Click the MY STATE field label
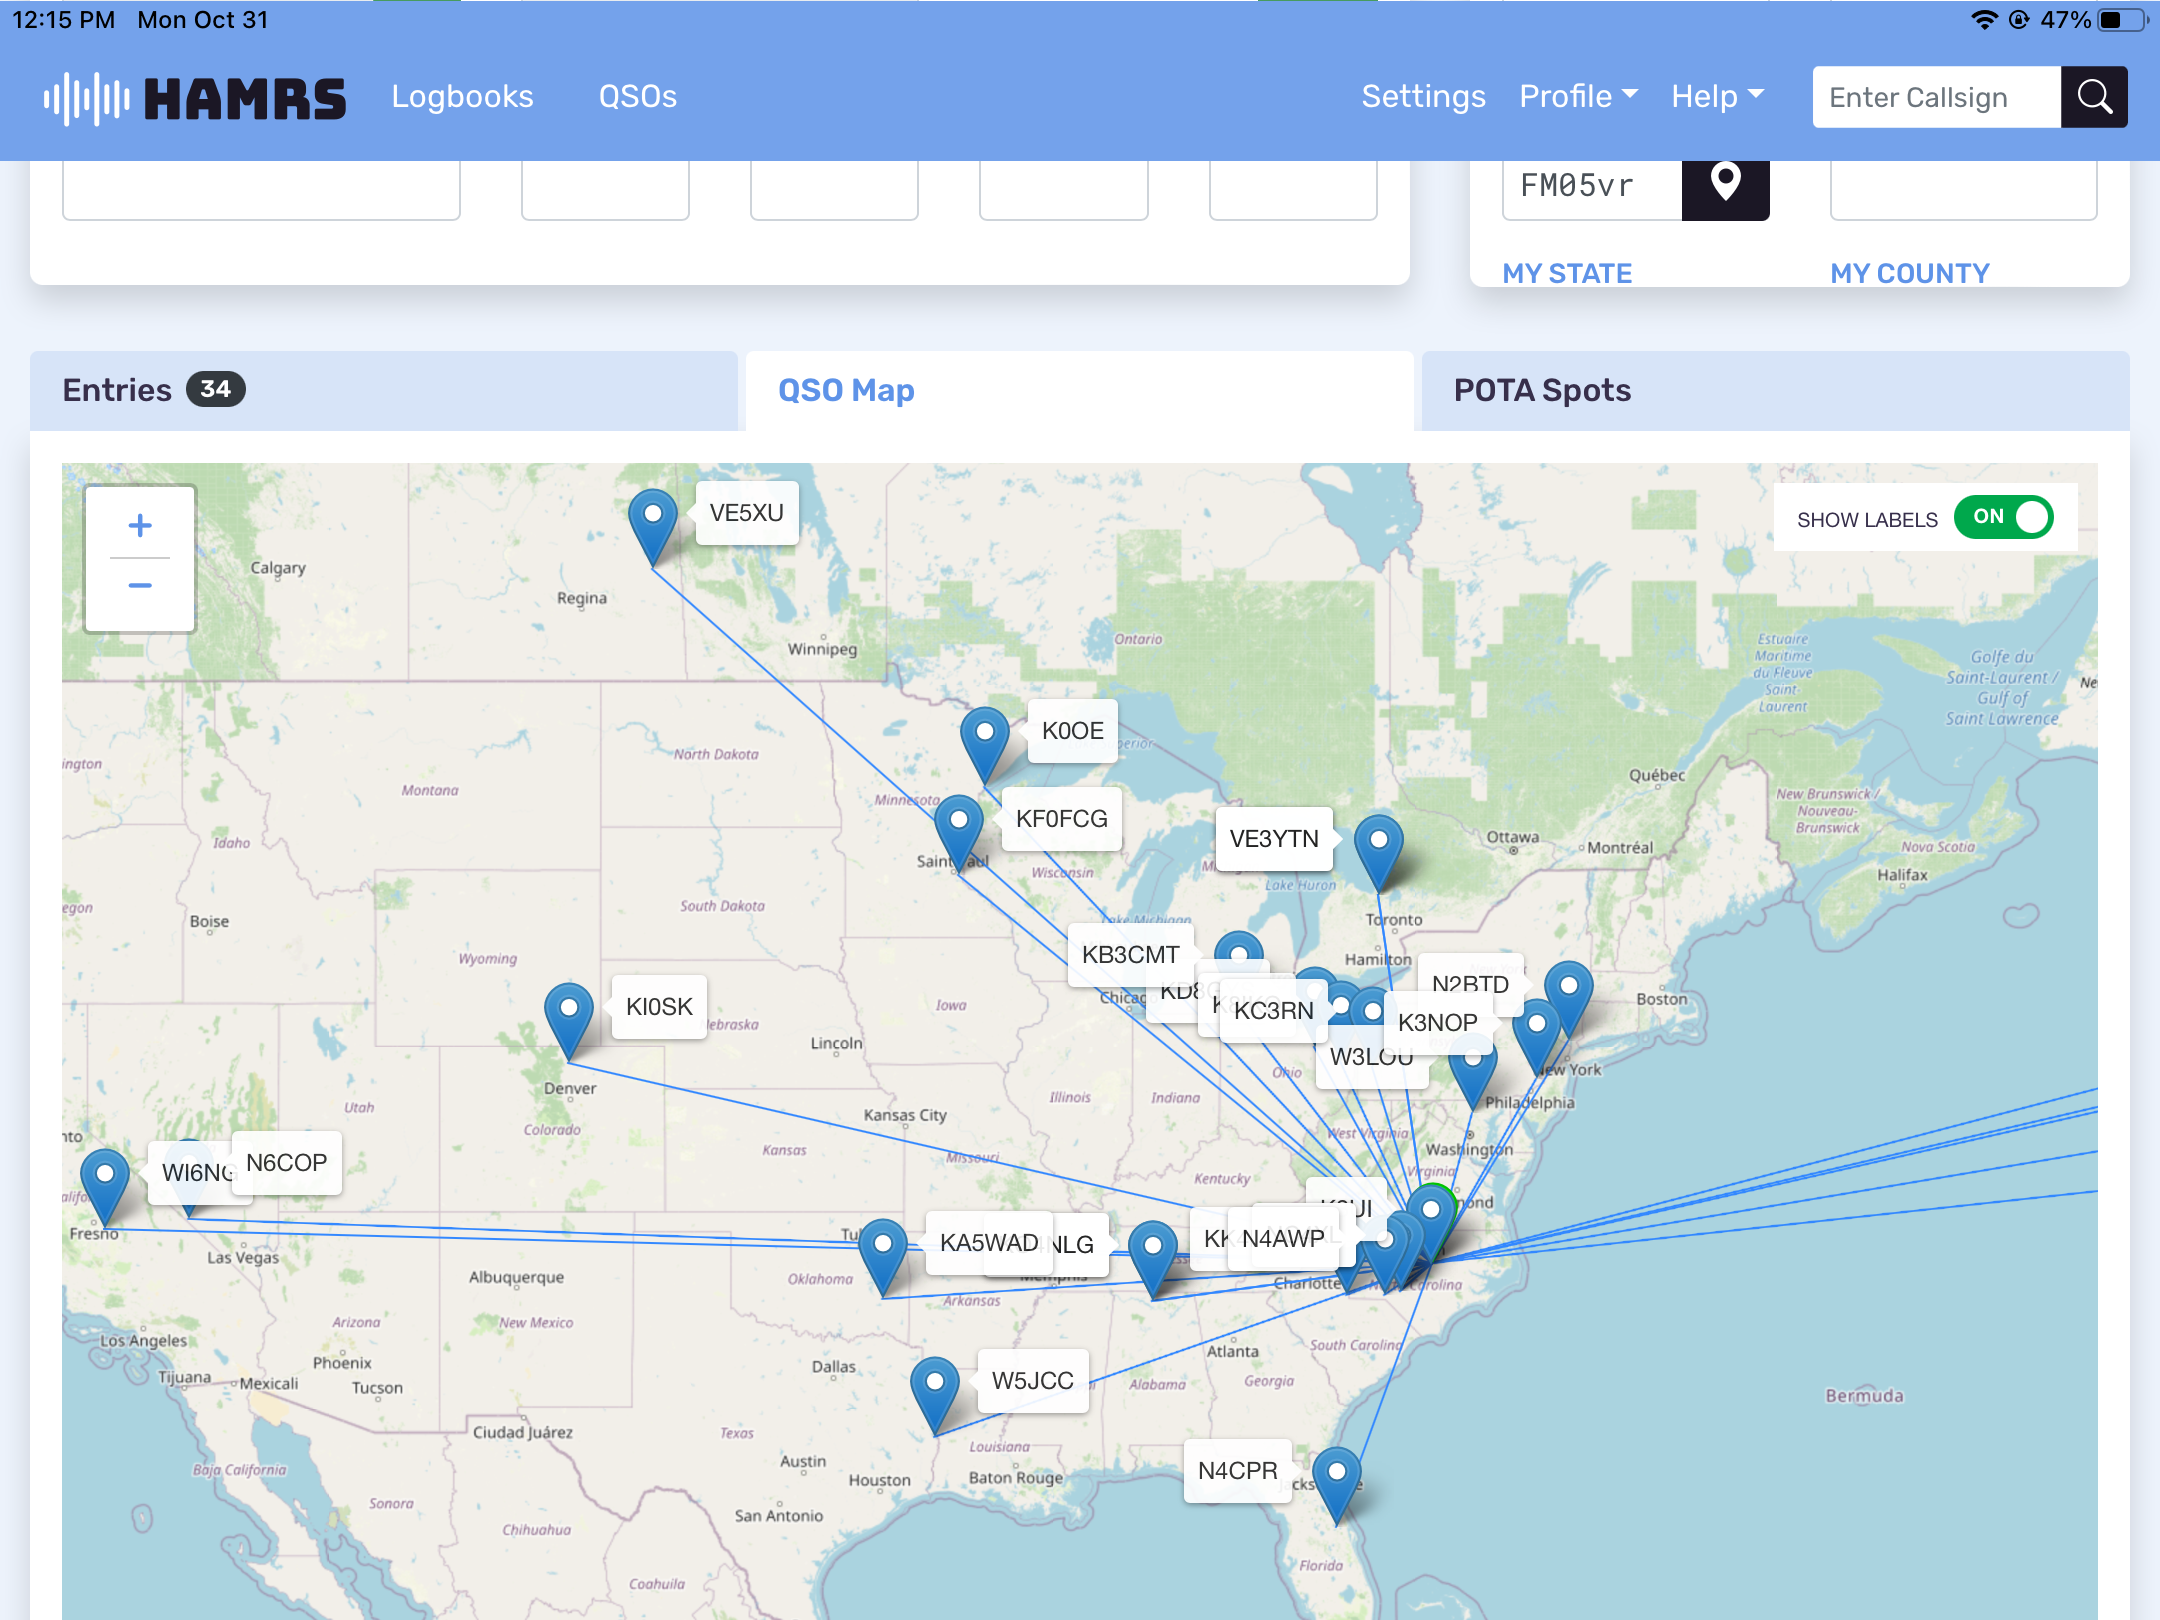2160x1620 pixels. tap(1567, 273)
